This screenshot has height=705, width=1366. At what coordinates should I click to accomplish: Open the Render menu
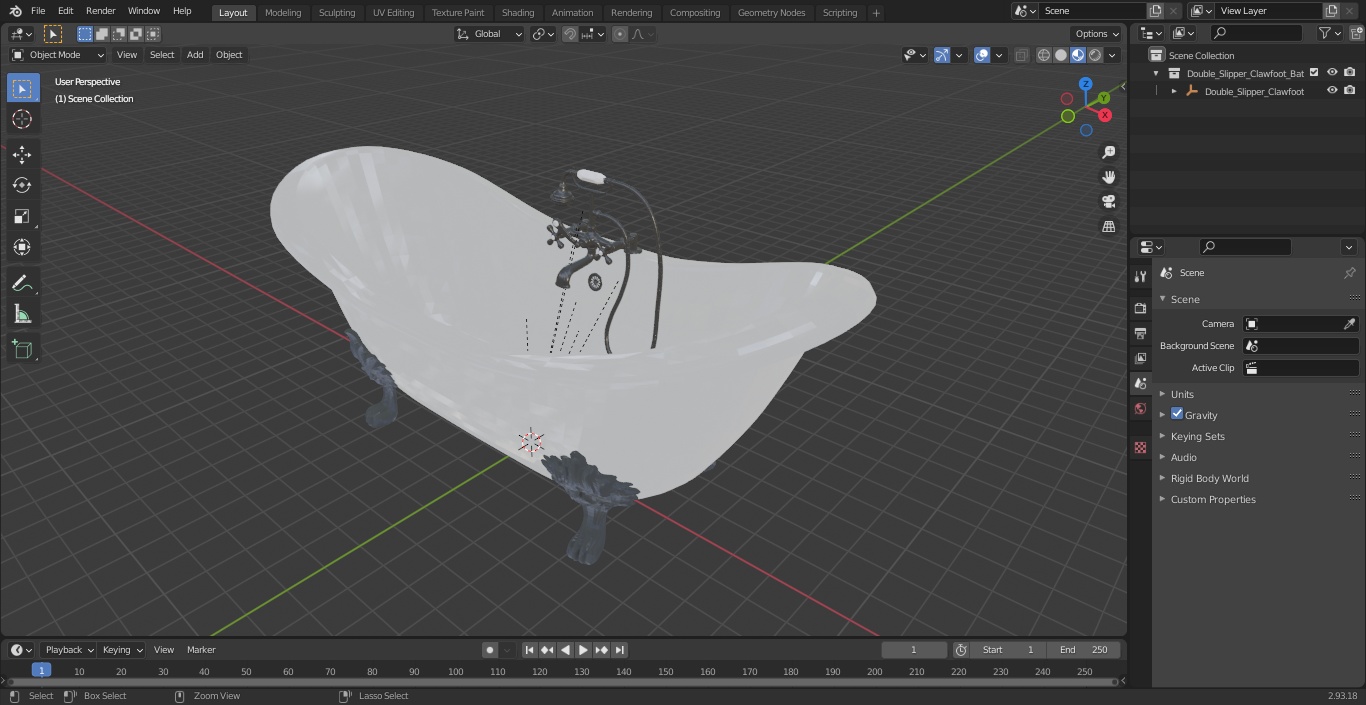(100, 11)
